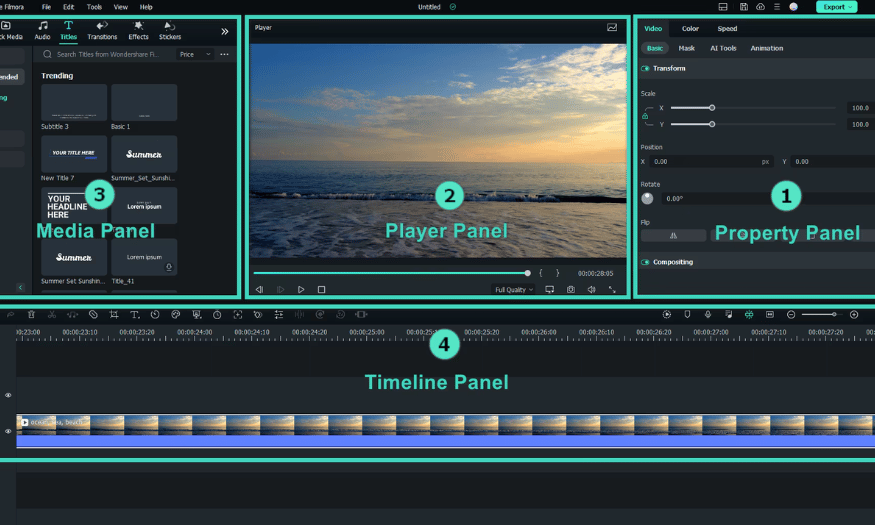Open the speed tool in timeline toolbar
Viewport: 875px width, 525px height.
pyautogui.click(x=155, y=315)
